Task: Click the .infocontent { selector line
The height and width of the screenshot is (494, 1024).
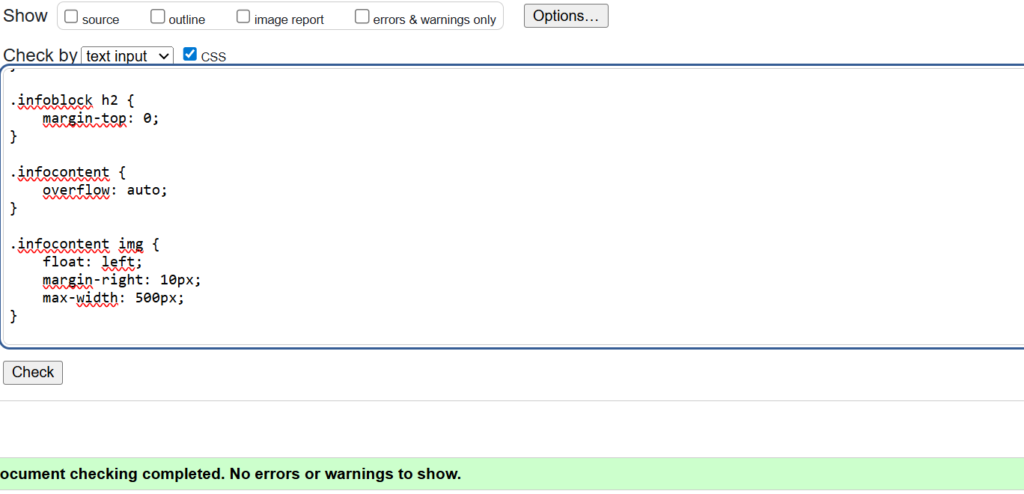Action: click(x=68, y=172)
